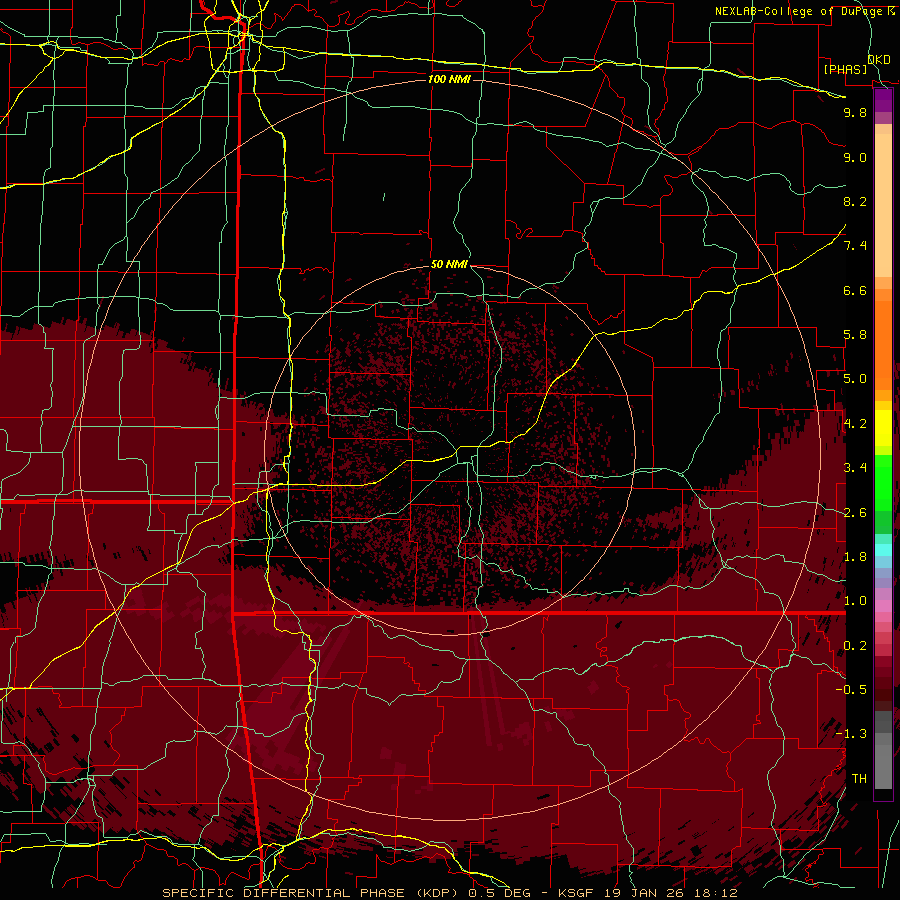Image resolution: width=900 pixels, height=900 pixels.
Task: Click the KSGF 19 JAN 26 18:12 timestamp
Action: (x=648, y=893)
